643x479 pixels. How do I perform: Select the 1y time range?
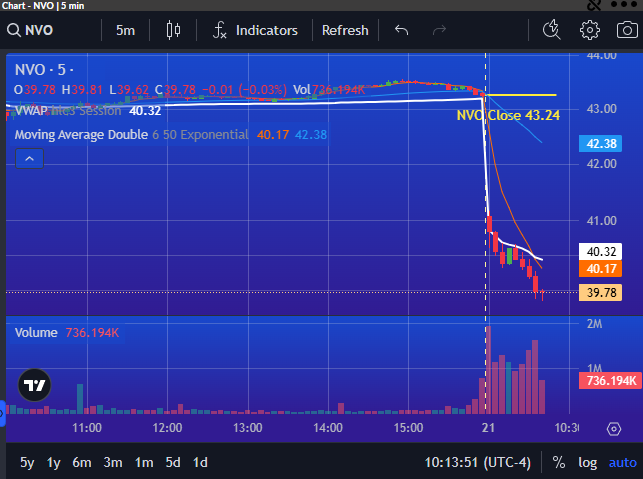(x=53, y=463)
